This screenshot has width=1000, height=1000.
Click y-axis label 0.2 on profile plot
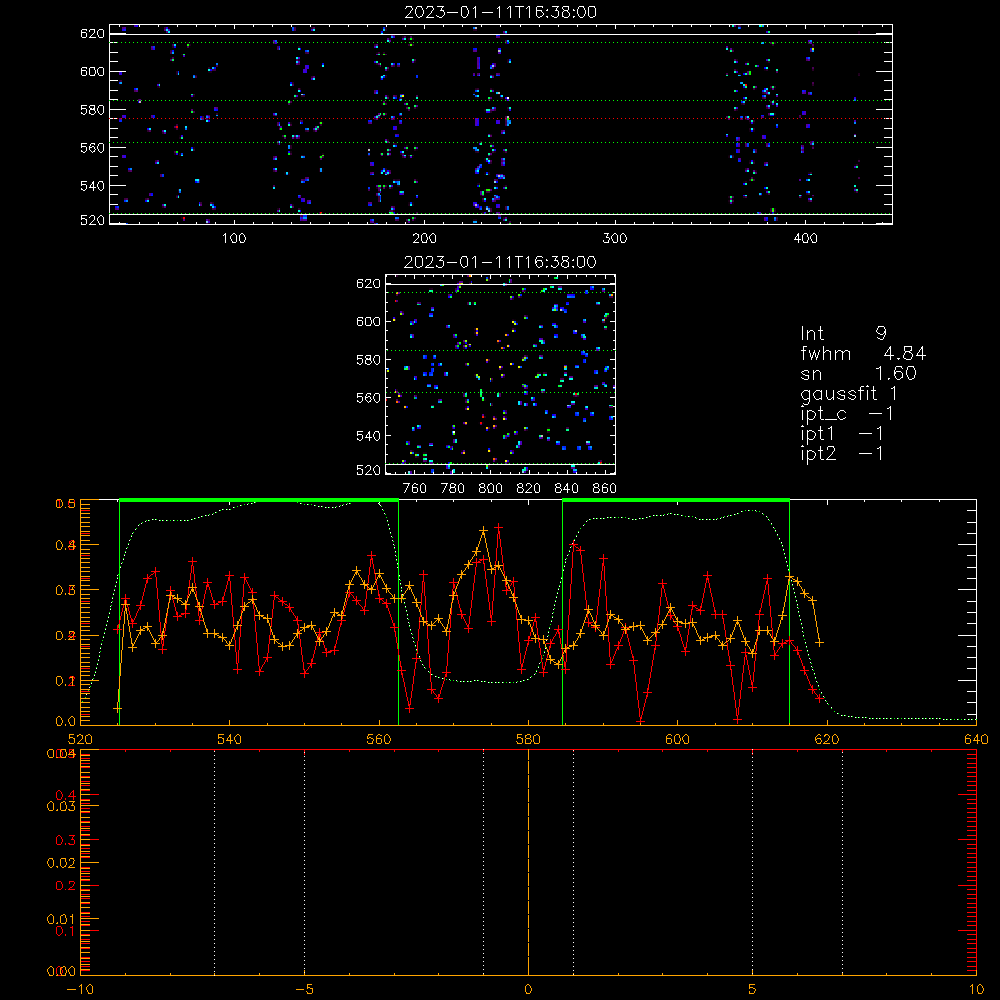click(66, 635)
